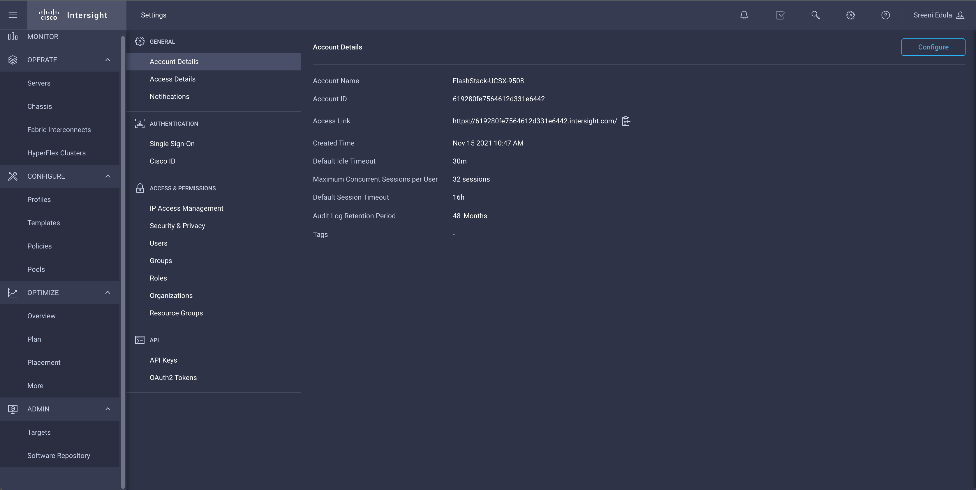The width and height of the screenshot is (976, 490).
Task: Open Pools under Configure
Action: coord(36,270)
